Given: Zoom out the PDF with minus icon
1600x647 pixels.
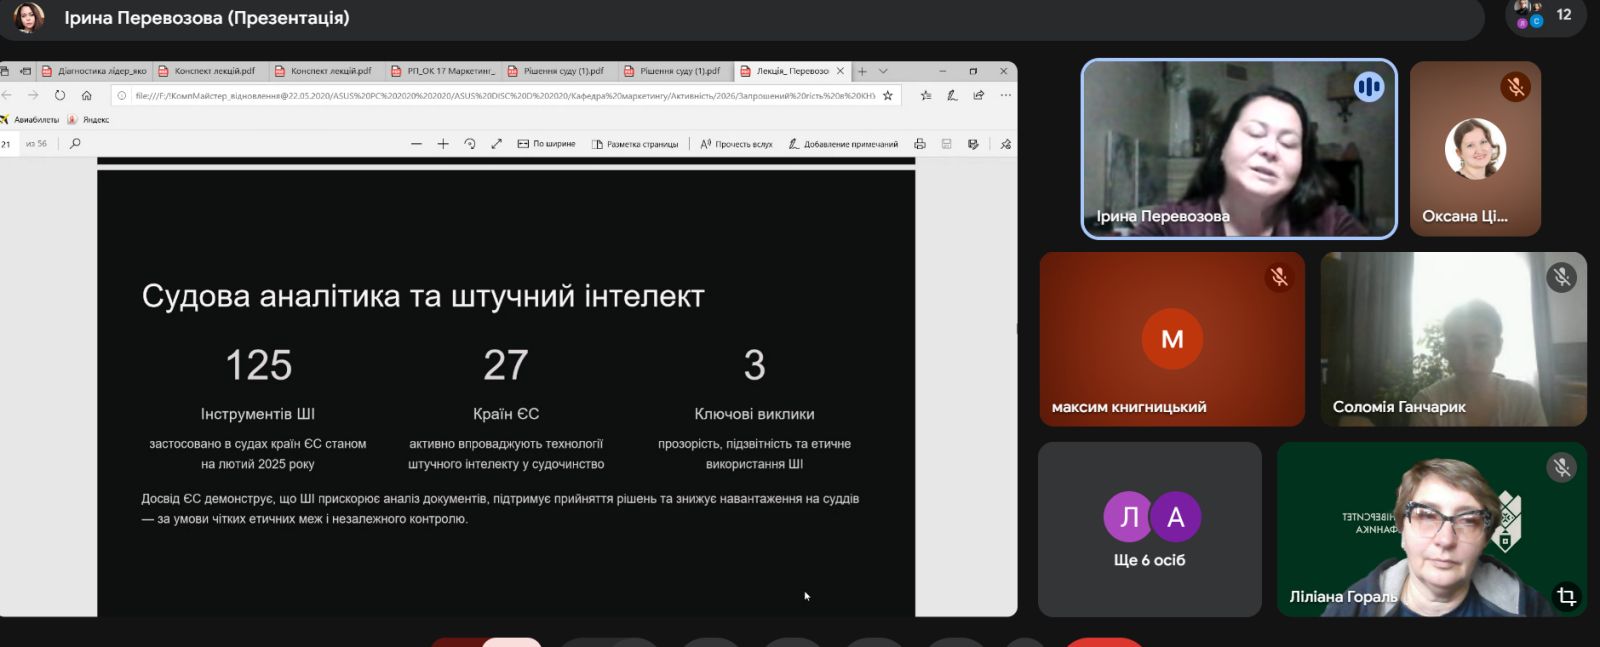Looking at the screenshot, I should (416, 144).
